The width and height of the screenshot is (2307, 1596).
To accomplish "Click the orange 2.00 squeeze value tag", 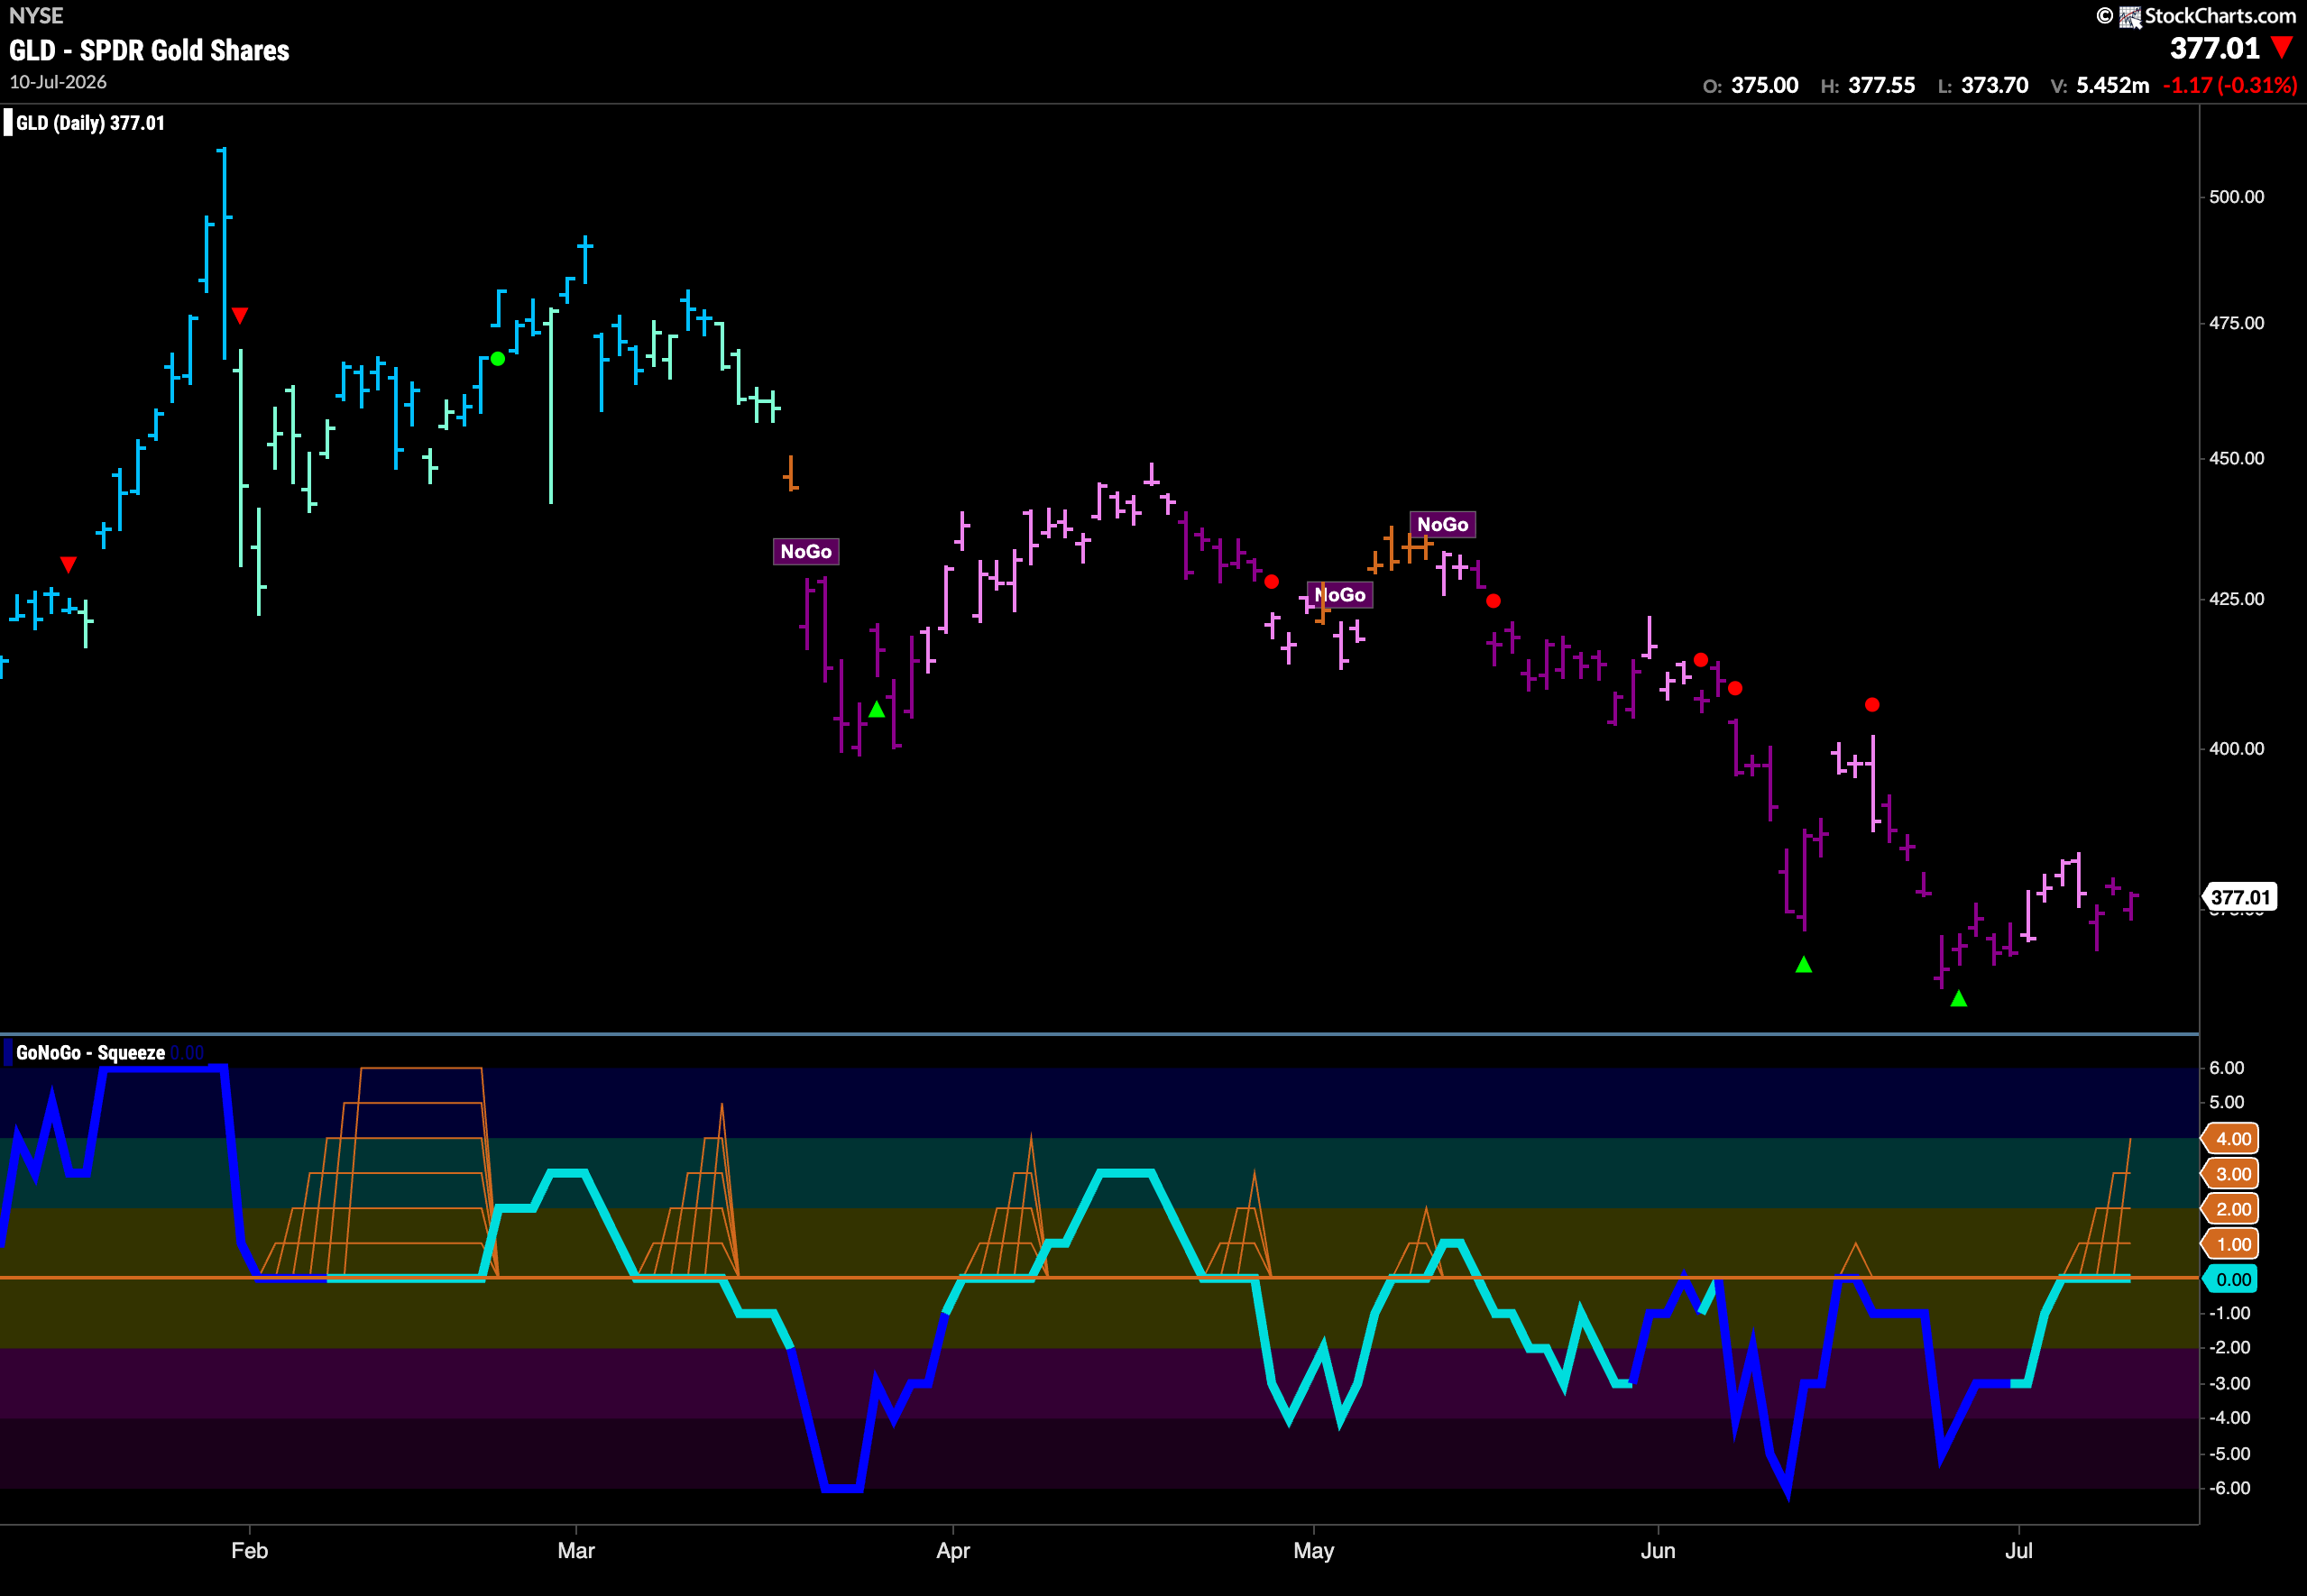I will [2232, 1209].
